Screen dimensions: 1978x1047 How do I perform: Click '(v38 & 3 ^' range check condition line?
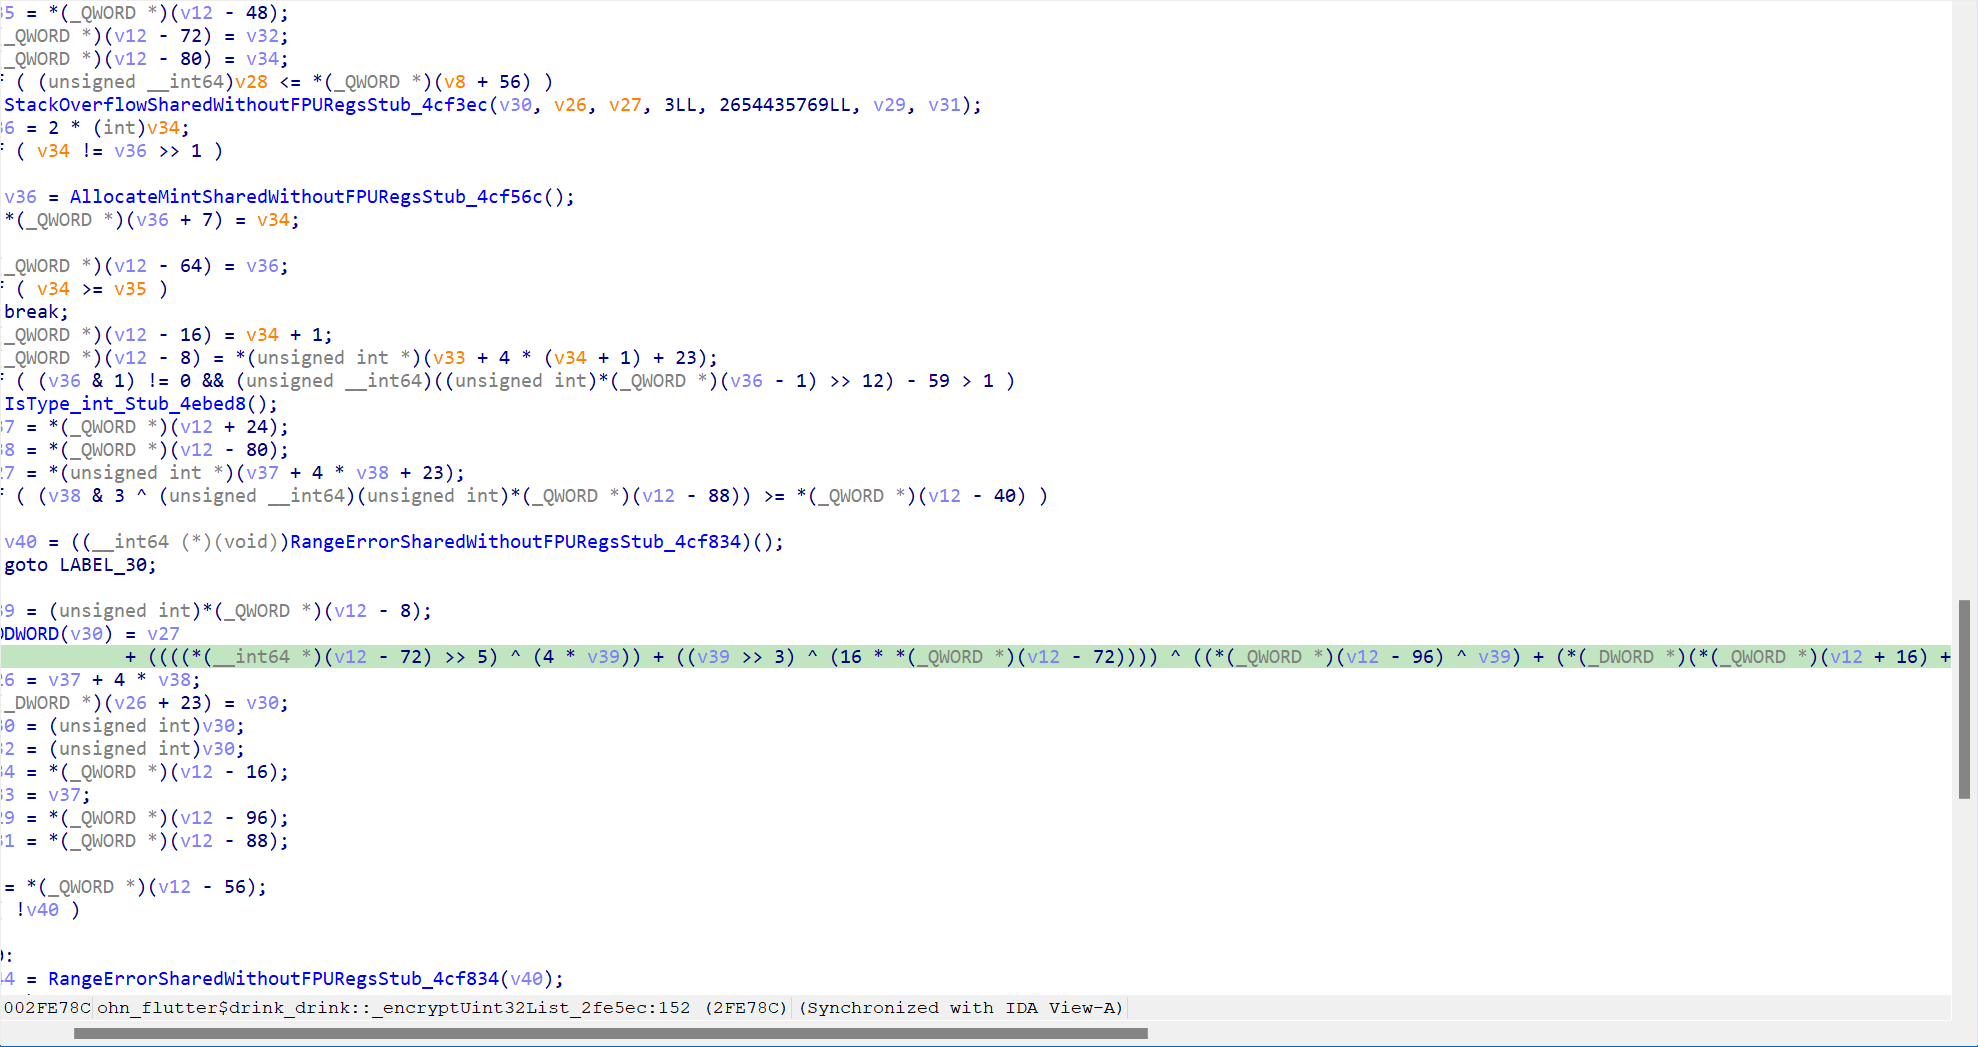point(526,496)
